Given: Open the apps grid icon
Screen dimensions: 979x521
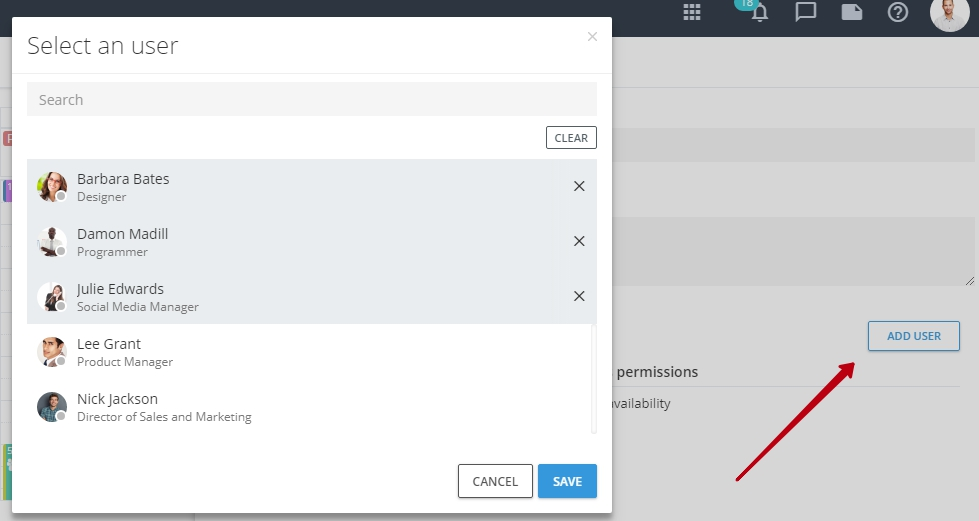Looking at the screenshot, I should (x=692, y=12).
